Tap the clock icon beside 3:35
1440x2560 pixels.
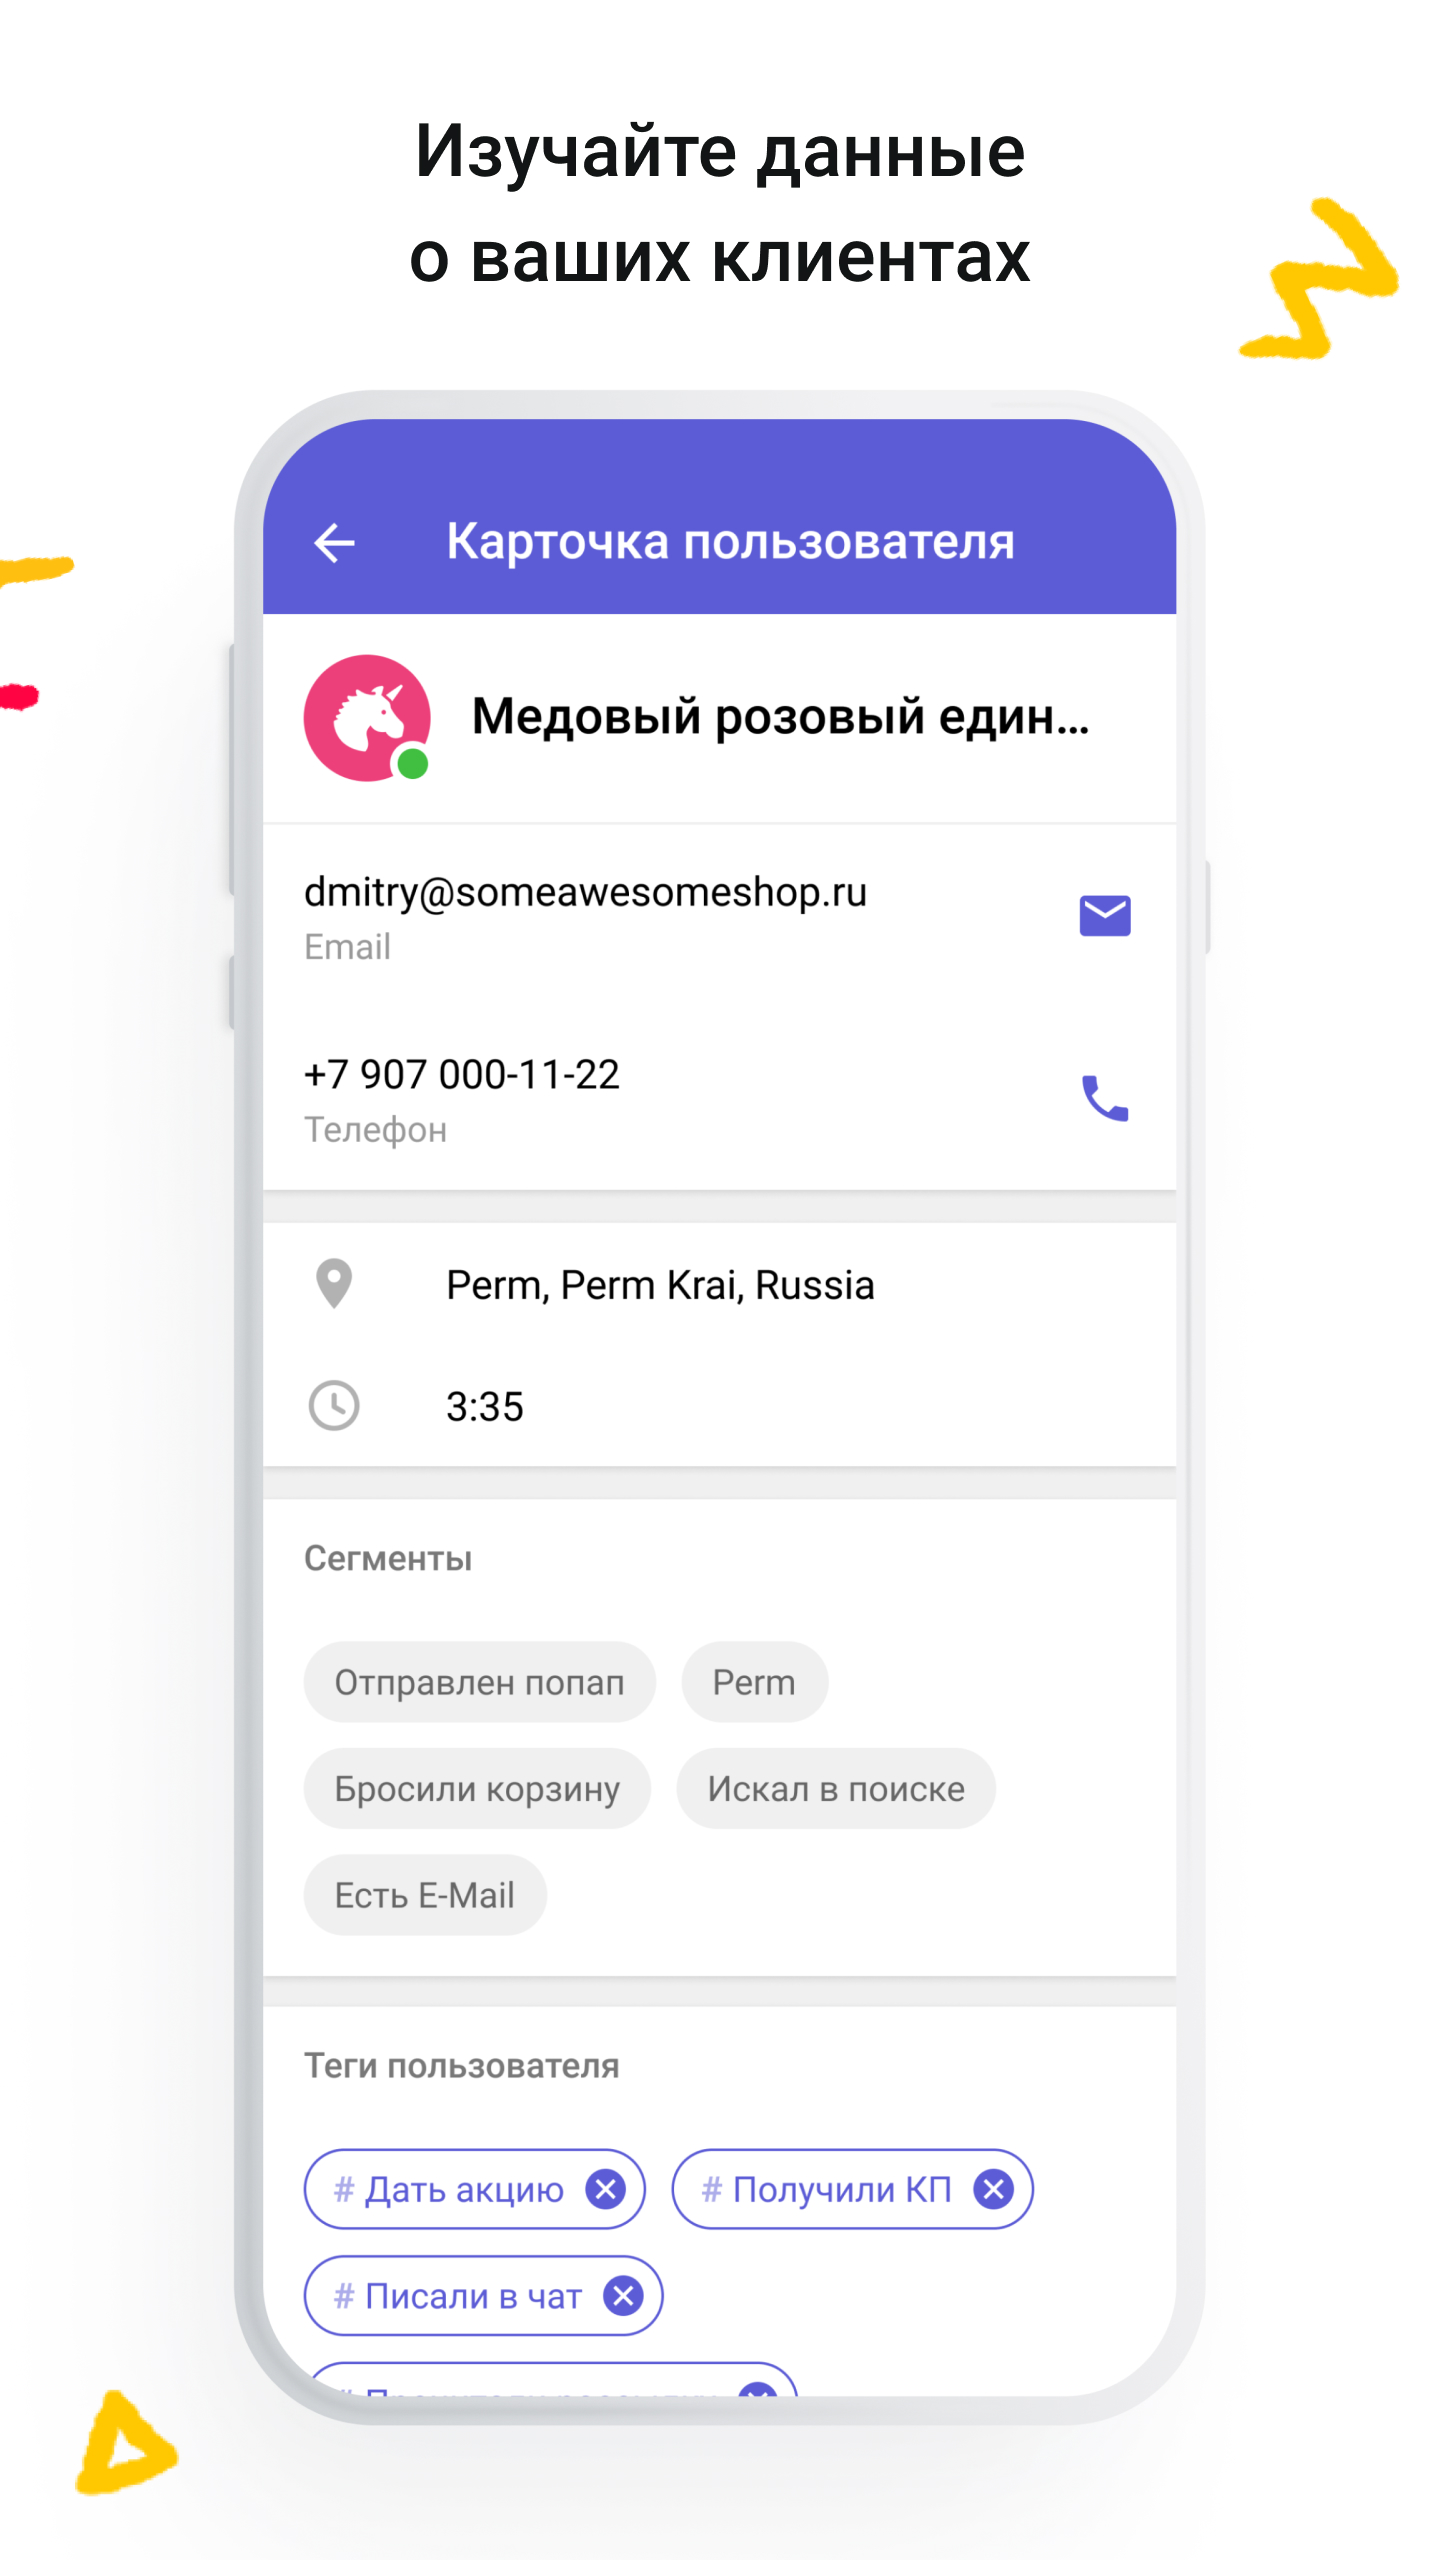[334, 1406]
